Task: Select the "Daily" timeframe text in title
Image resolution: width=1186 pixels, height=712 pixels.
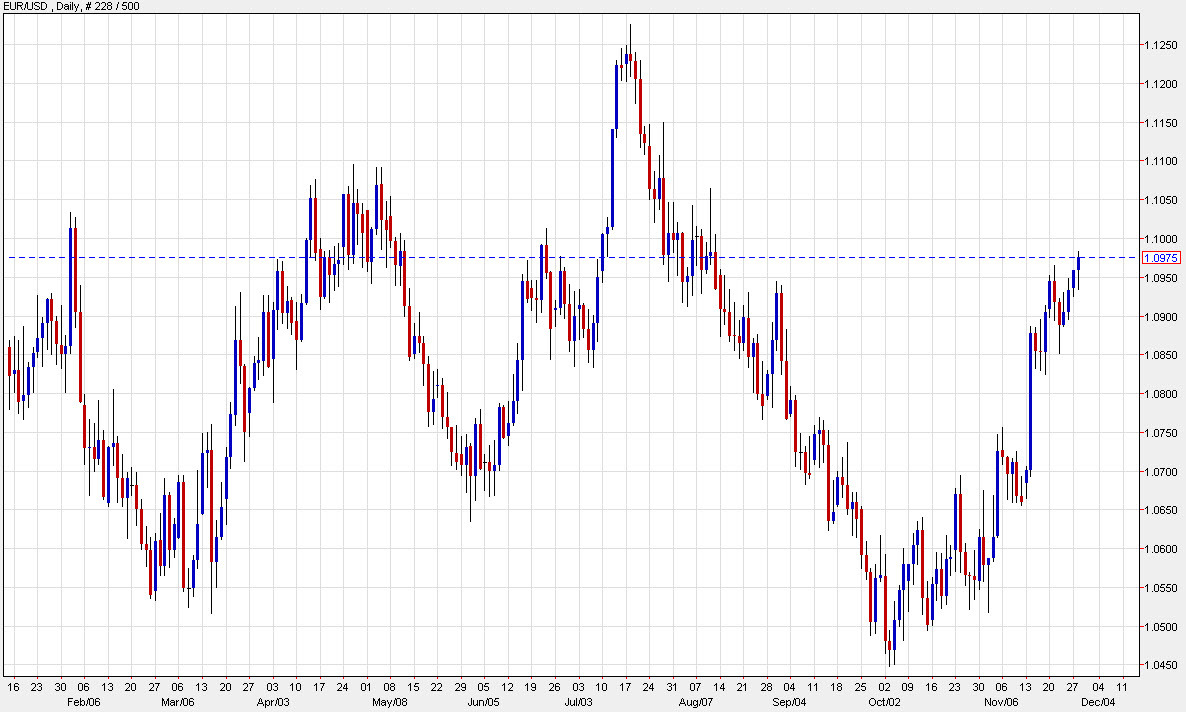Action: (x=66, y=6)
